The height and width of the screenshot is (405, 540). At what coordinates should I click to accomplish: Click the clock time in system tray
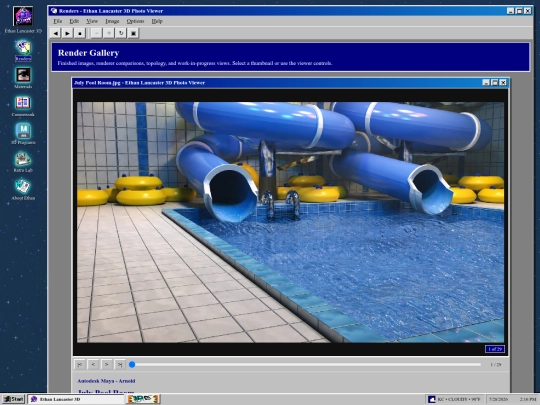click(528, 399)
